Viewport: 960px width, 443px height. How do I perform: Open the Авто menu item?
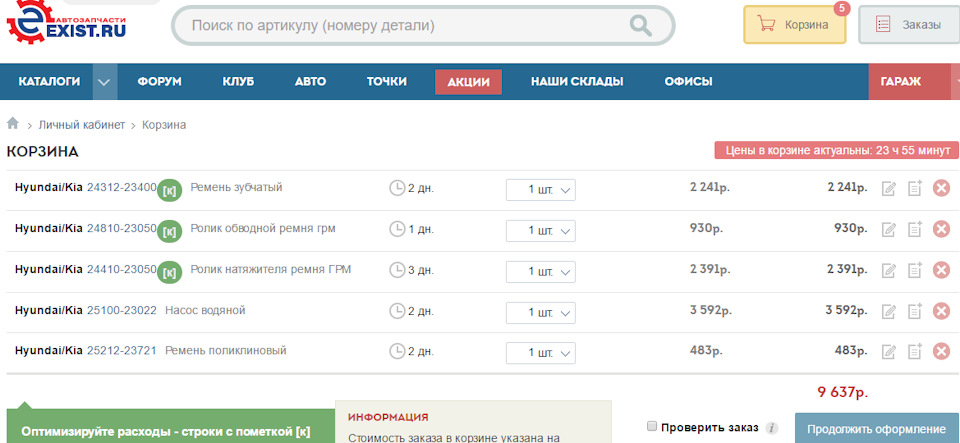(310, 81)
